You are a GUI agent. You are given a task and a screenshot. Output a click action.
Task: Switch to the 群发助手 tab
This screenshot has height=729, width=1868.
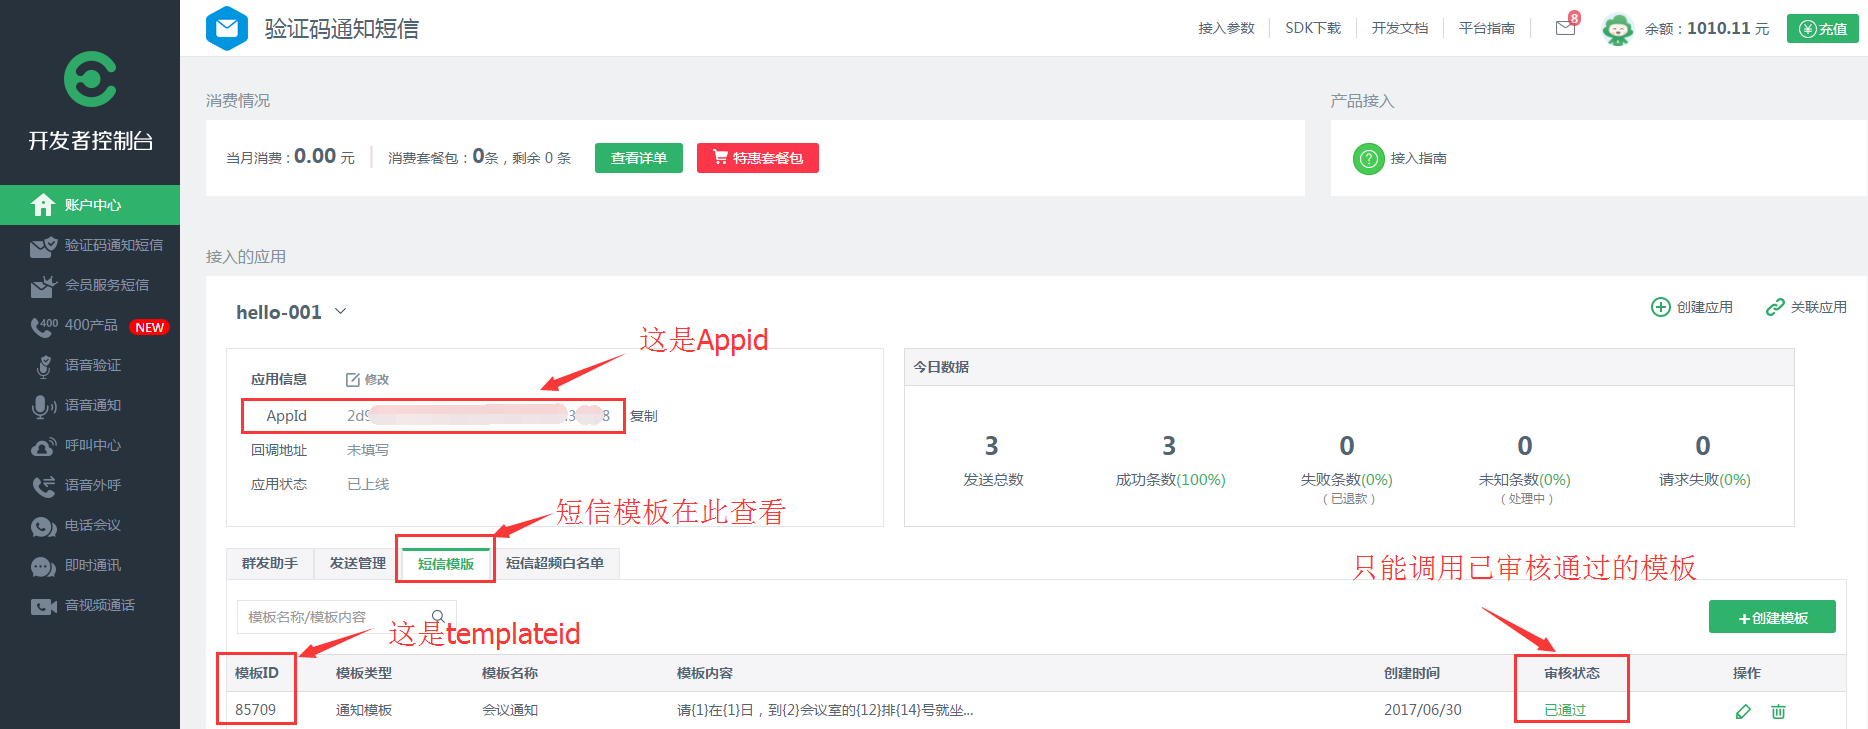(270, 563)
